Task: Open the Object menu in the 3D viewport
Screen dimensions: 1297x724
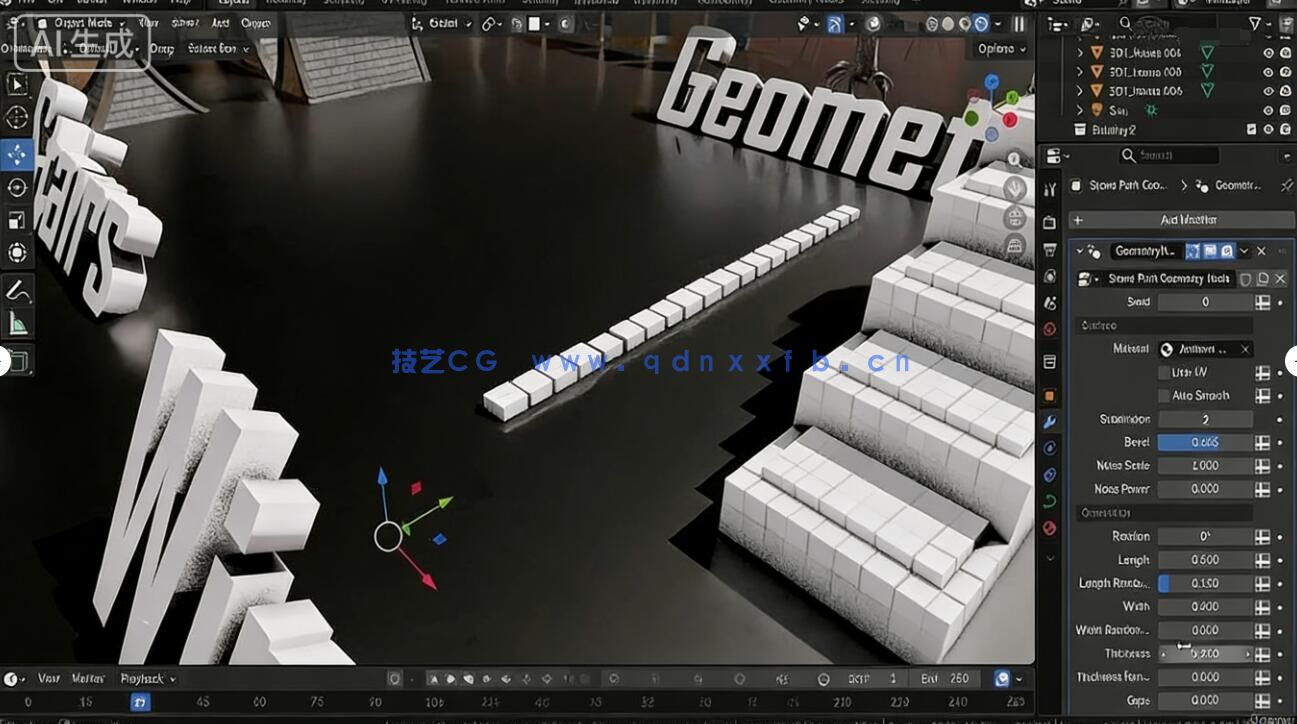Action: [254, 22]
